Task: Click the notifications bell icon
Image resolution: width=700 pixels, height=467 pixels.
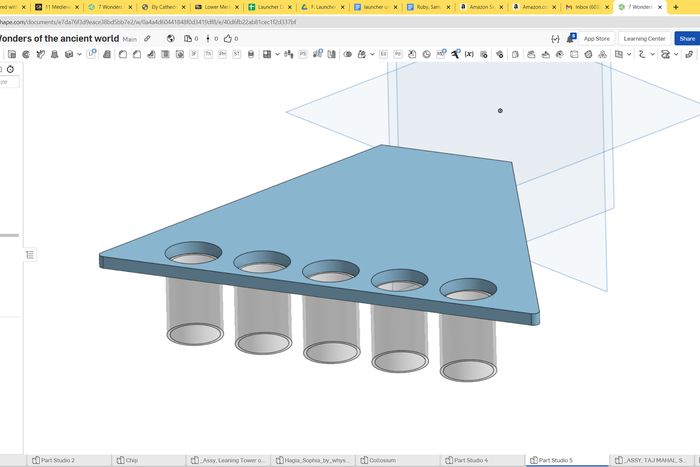Action: (x=572, y=38)
